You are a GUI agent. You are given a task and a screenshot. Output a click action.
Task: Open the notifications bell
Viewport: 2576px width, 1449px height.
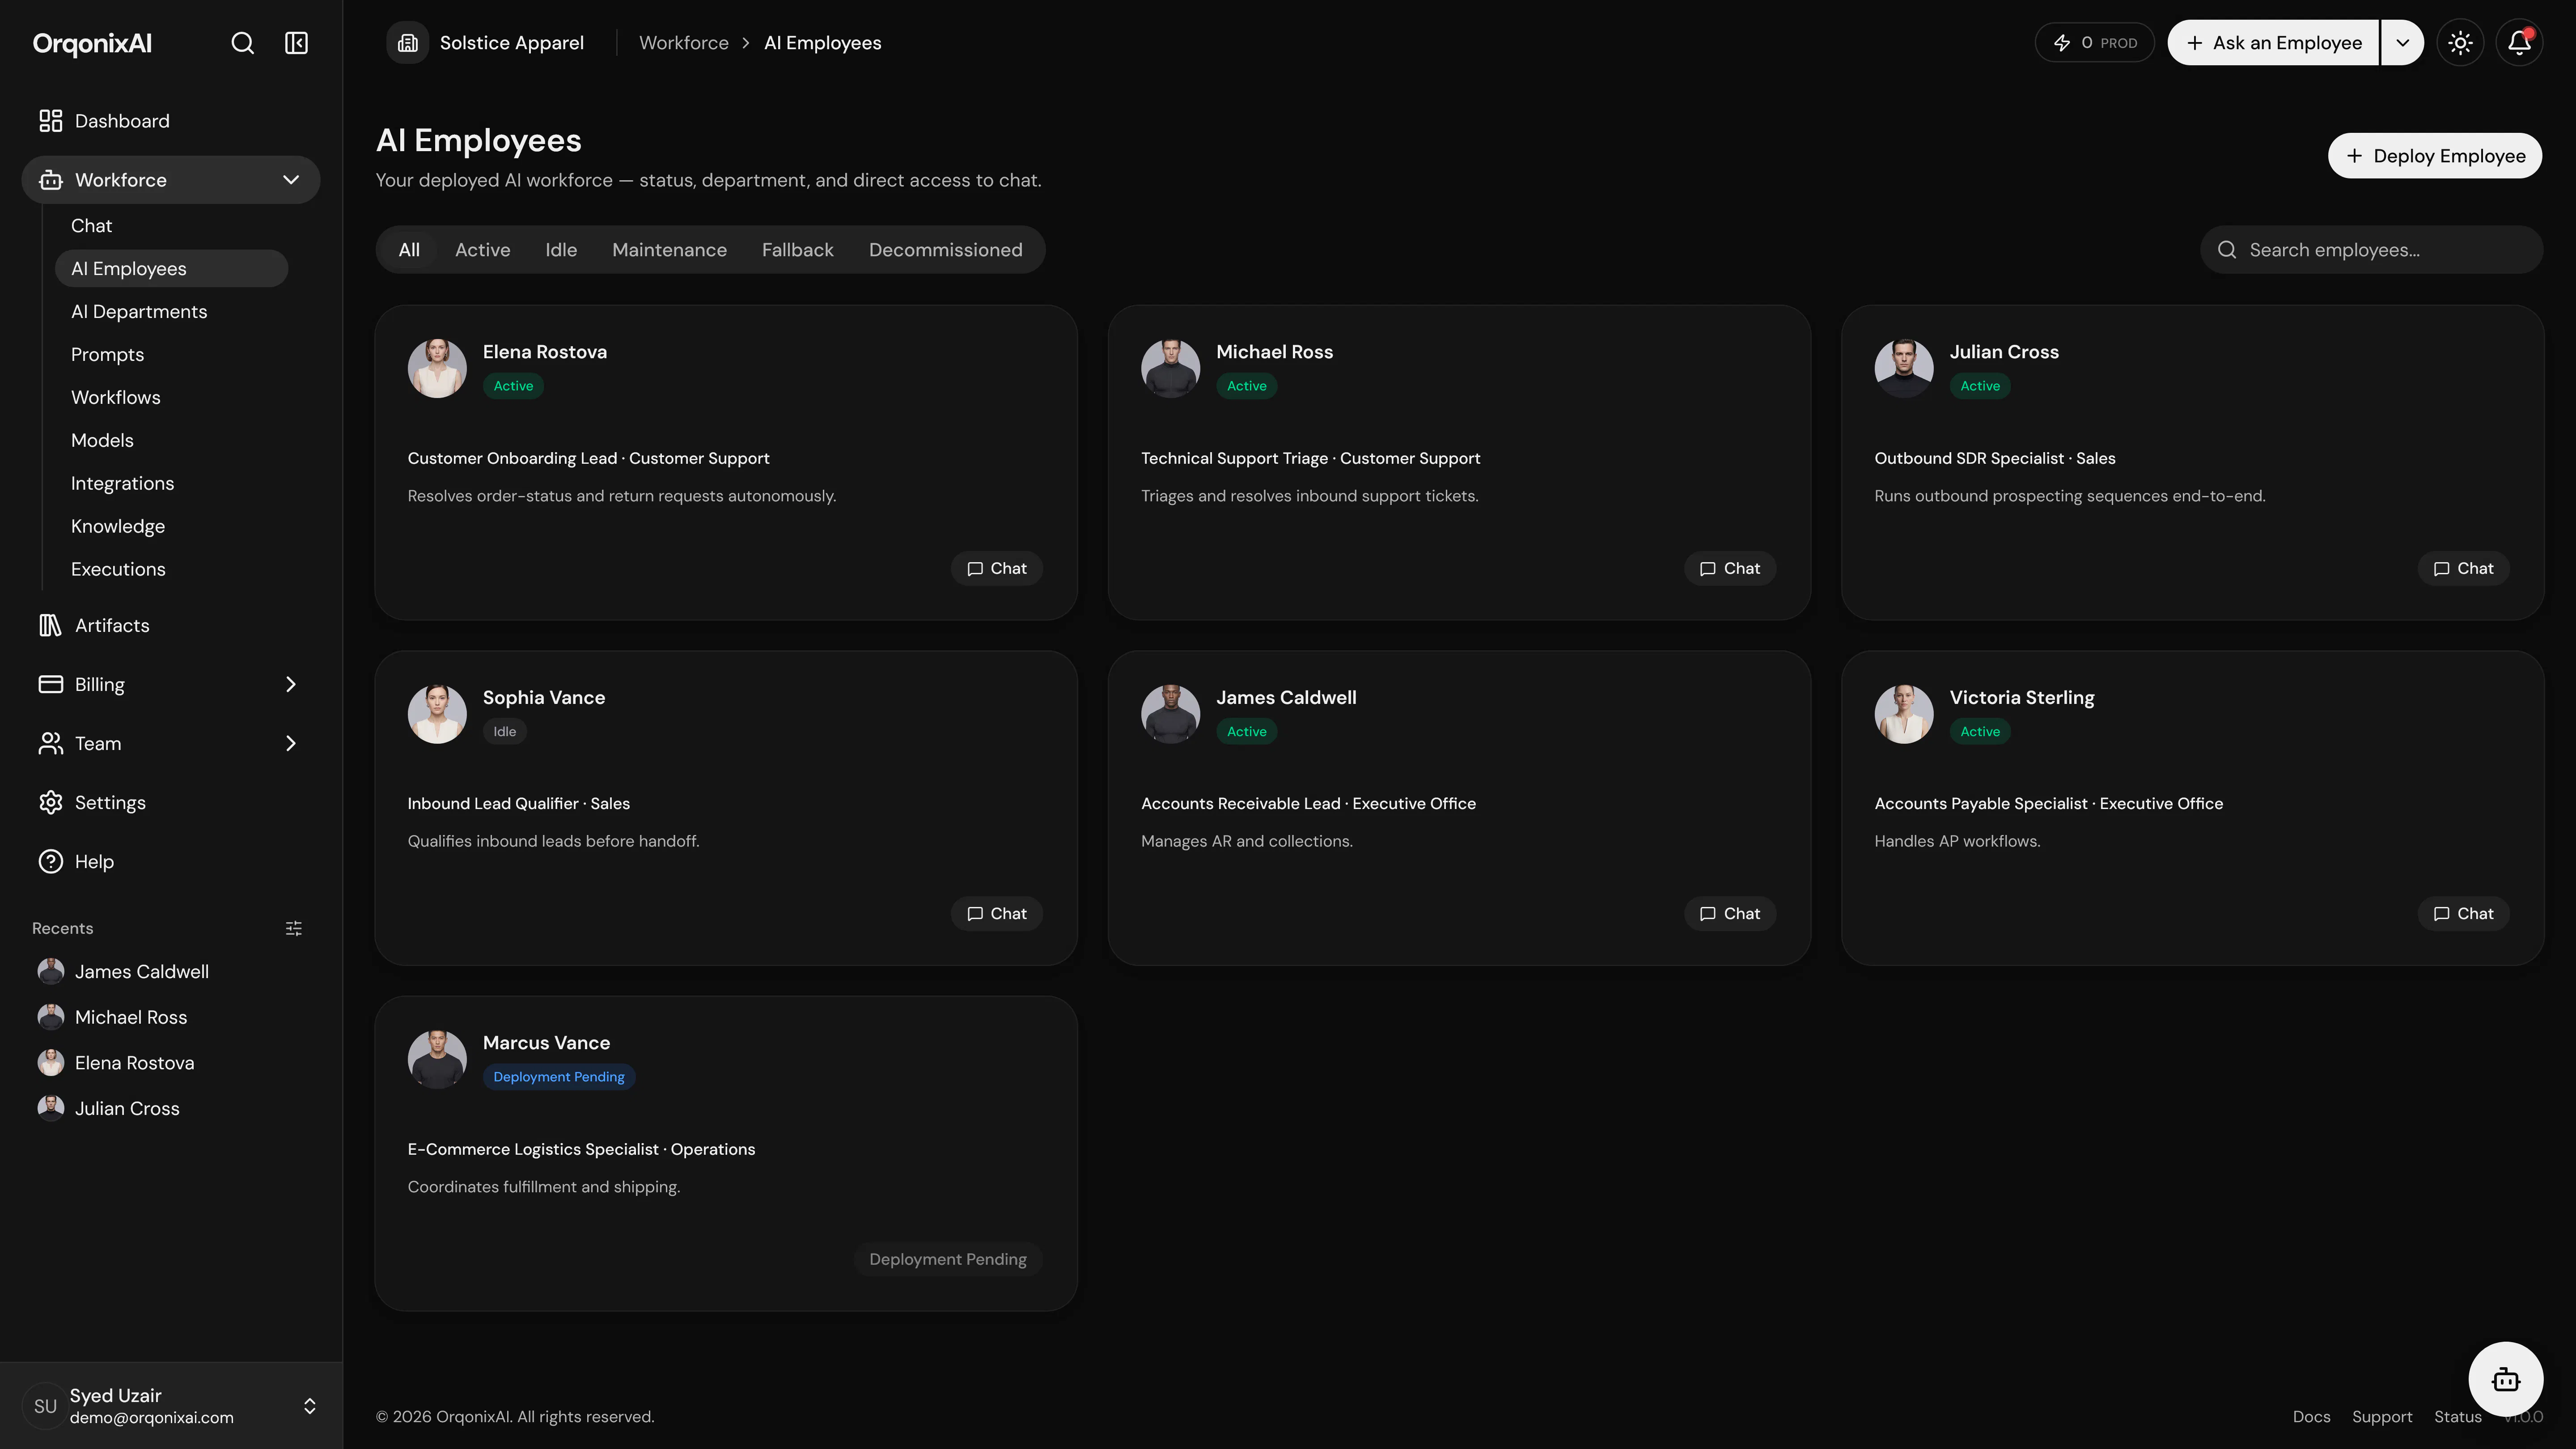click(2519, 43)
